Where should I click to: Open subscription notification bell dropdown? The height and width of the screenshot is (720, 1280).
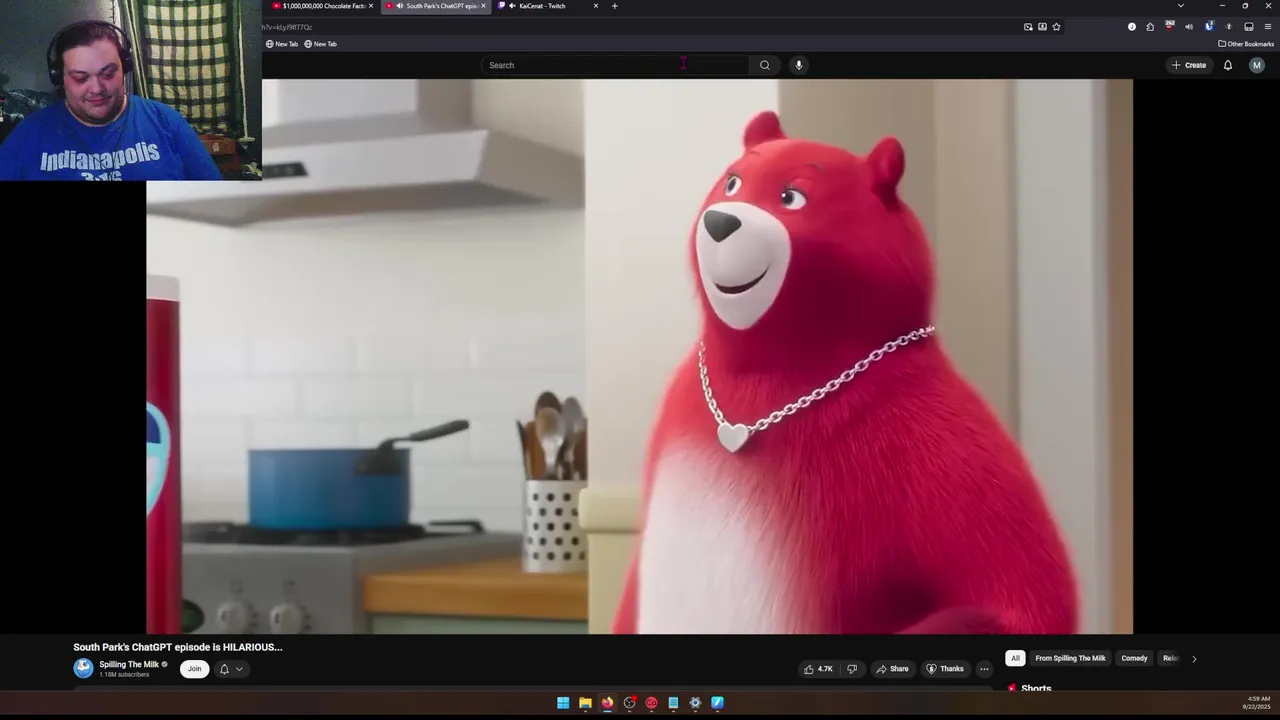coord(231,669)
